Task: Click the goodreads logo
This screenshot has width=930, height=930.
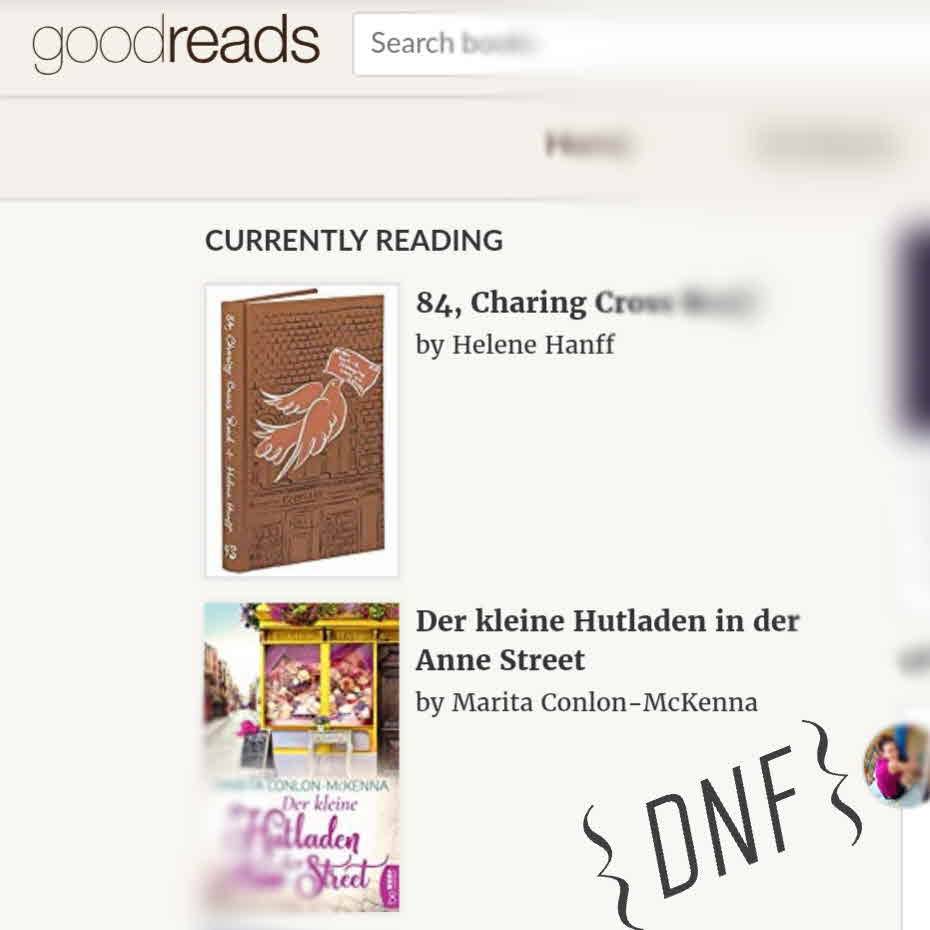Action: point(176,43)
